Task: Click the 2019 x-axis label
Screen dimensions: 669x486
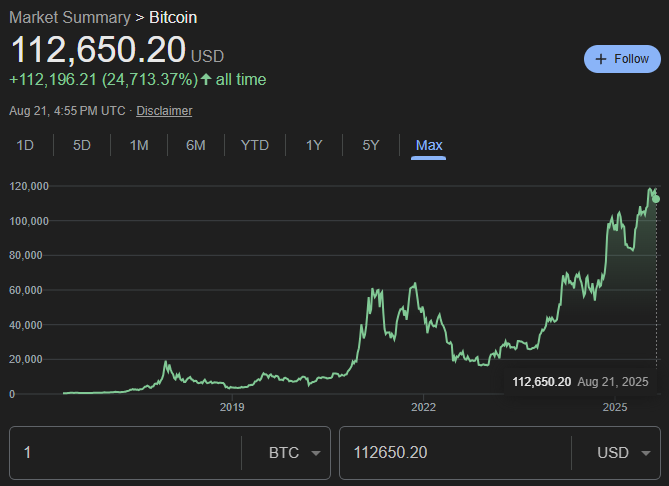Action: tap(232, 407)
